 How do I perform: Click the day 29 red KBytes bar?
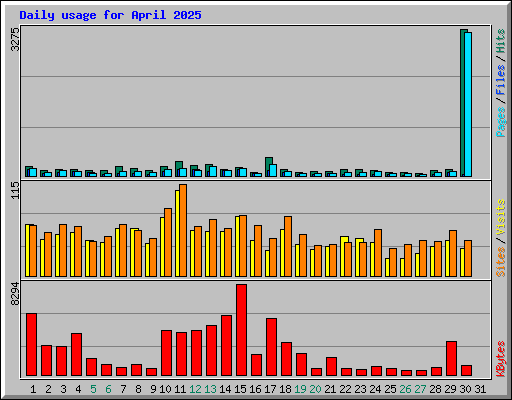451,358
